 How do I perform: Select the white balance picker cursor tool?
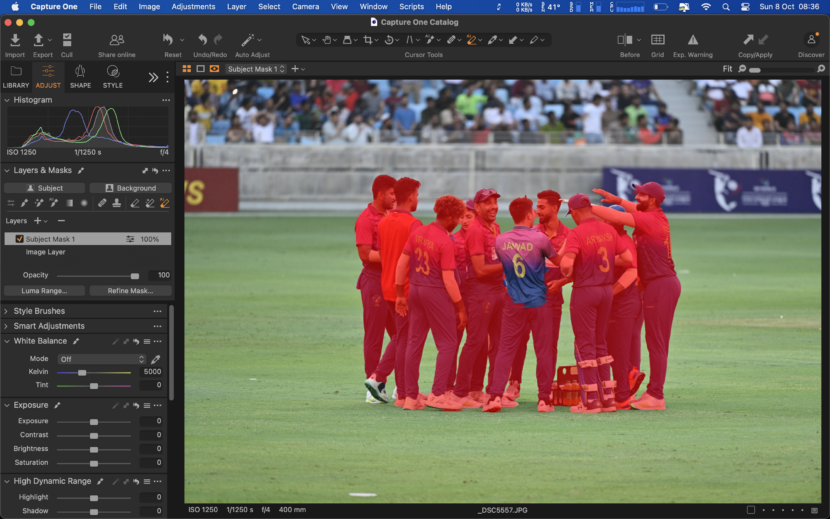[492, 40]
